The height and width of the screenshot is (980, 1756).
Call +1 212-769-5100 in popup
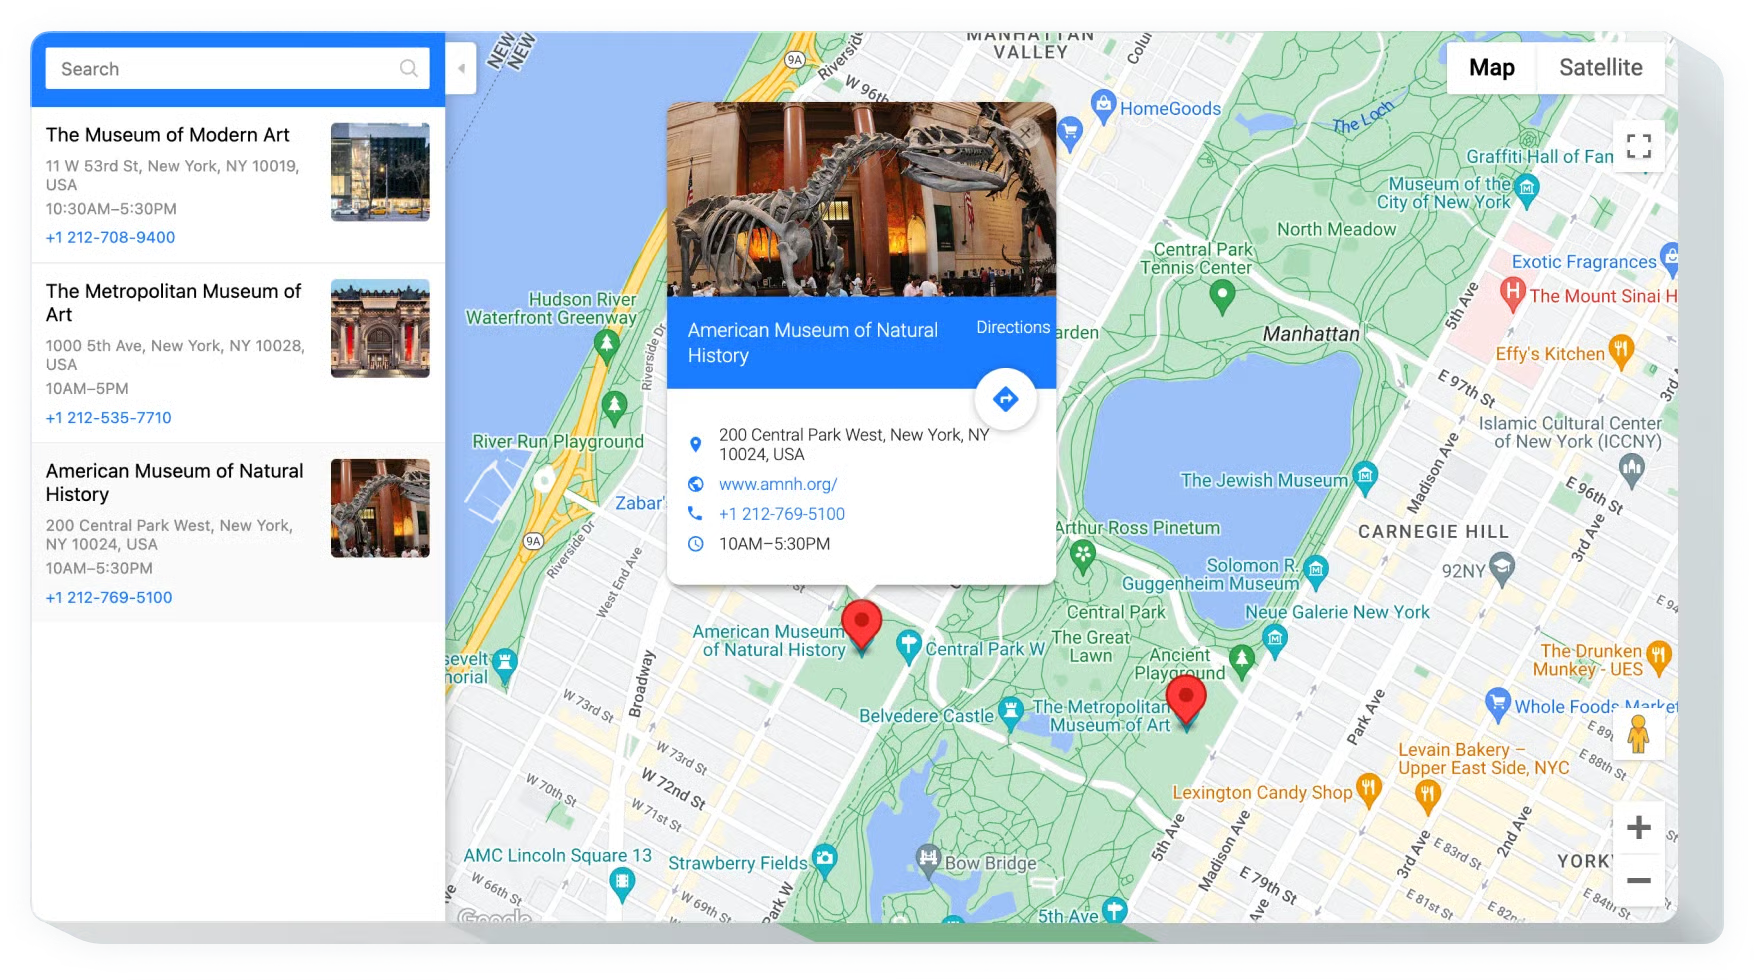click(781, 514)
